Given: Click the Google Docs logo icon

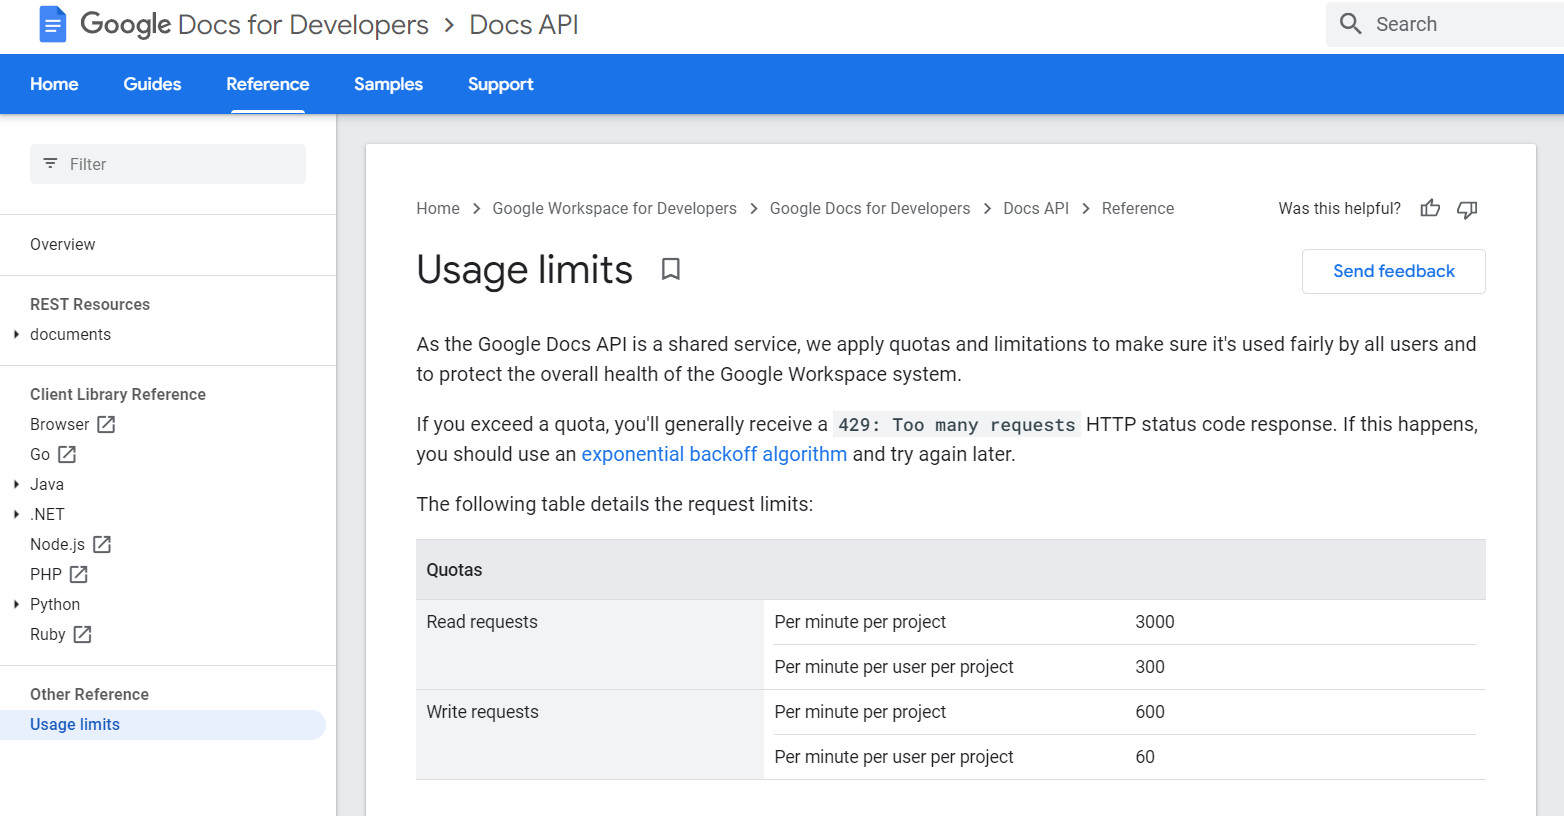Looking at the screenshot, I should point(52,24).
